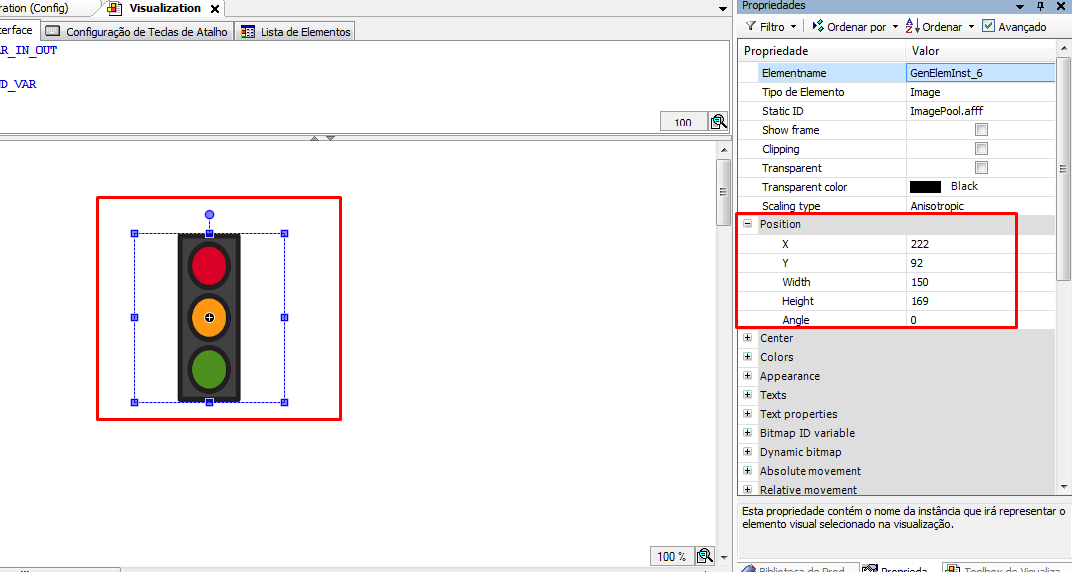Viewport: 1072px width, 572px height.
Task: Toggle the Clipping checkbox
Action: coord(981,149)
